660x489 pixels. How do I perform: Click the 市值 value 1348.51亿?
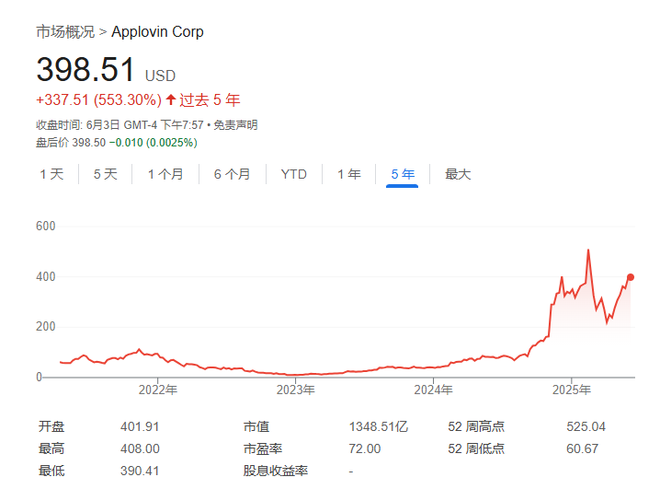pyautogui.click(x=378, y=427)
